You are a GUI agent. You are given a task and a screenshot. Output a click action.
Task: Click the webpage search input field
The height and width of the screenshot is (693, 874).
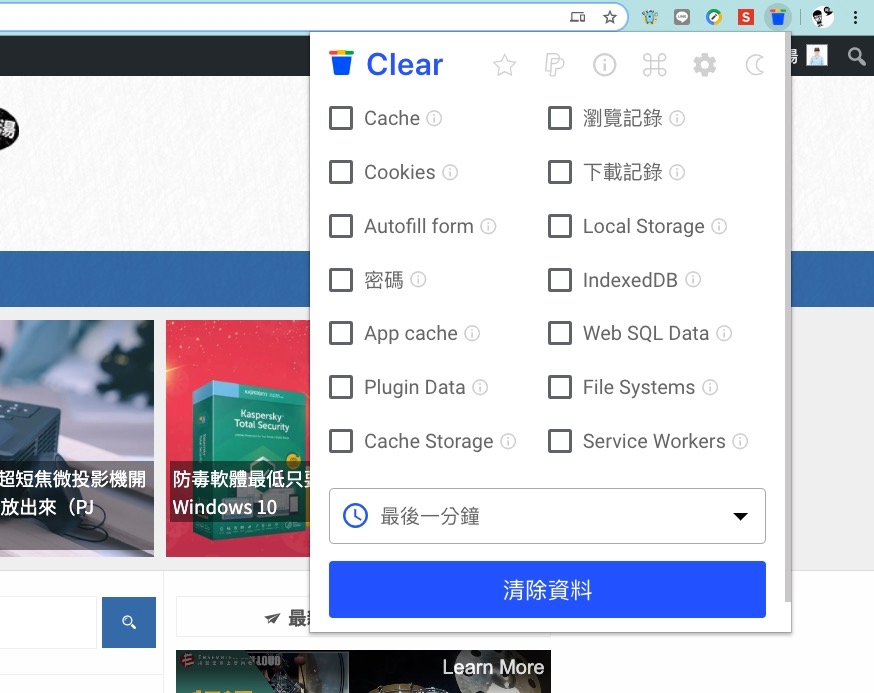pyautogui.click(x=48, y=622)
